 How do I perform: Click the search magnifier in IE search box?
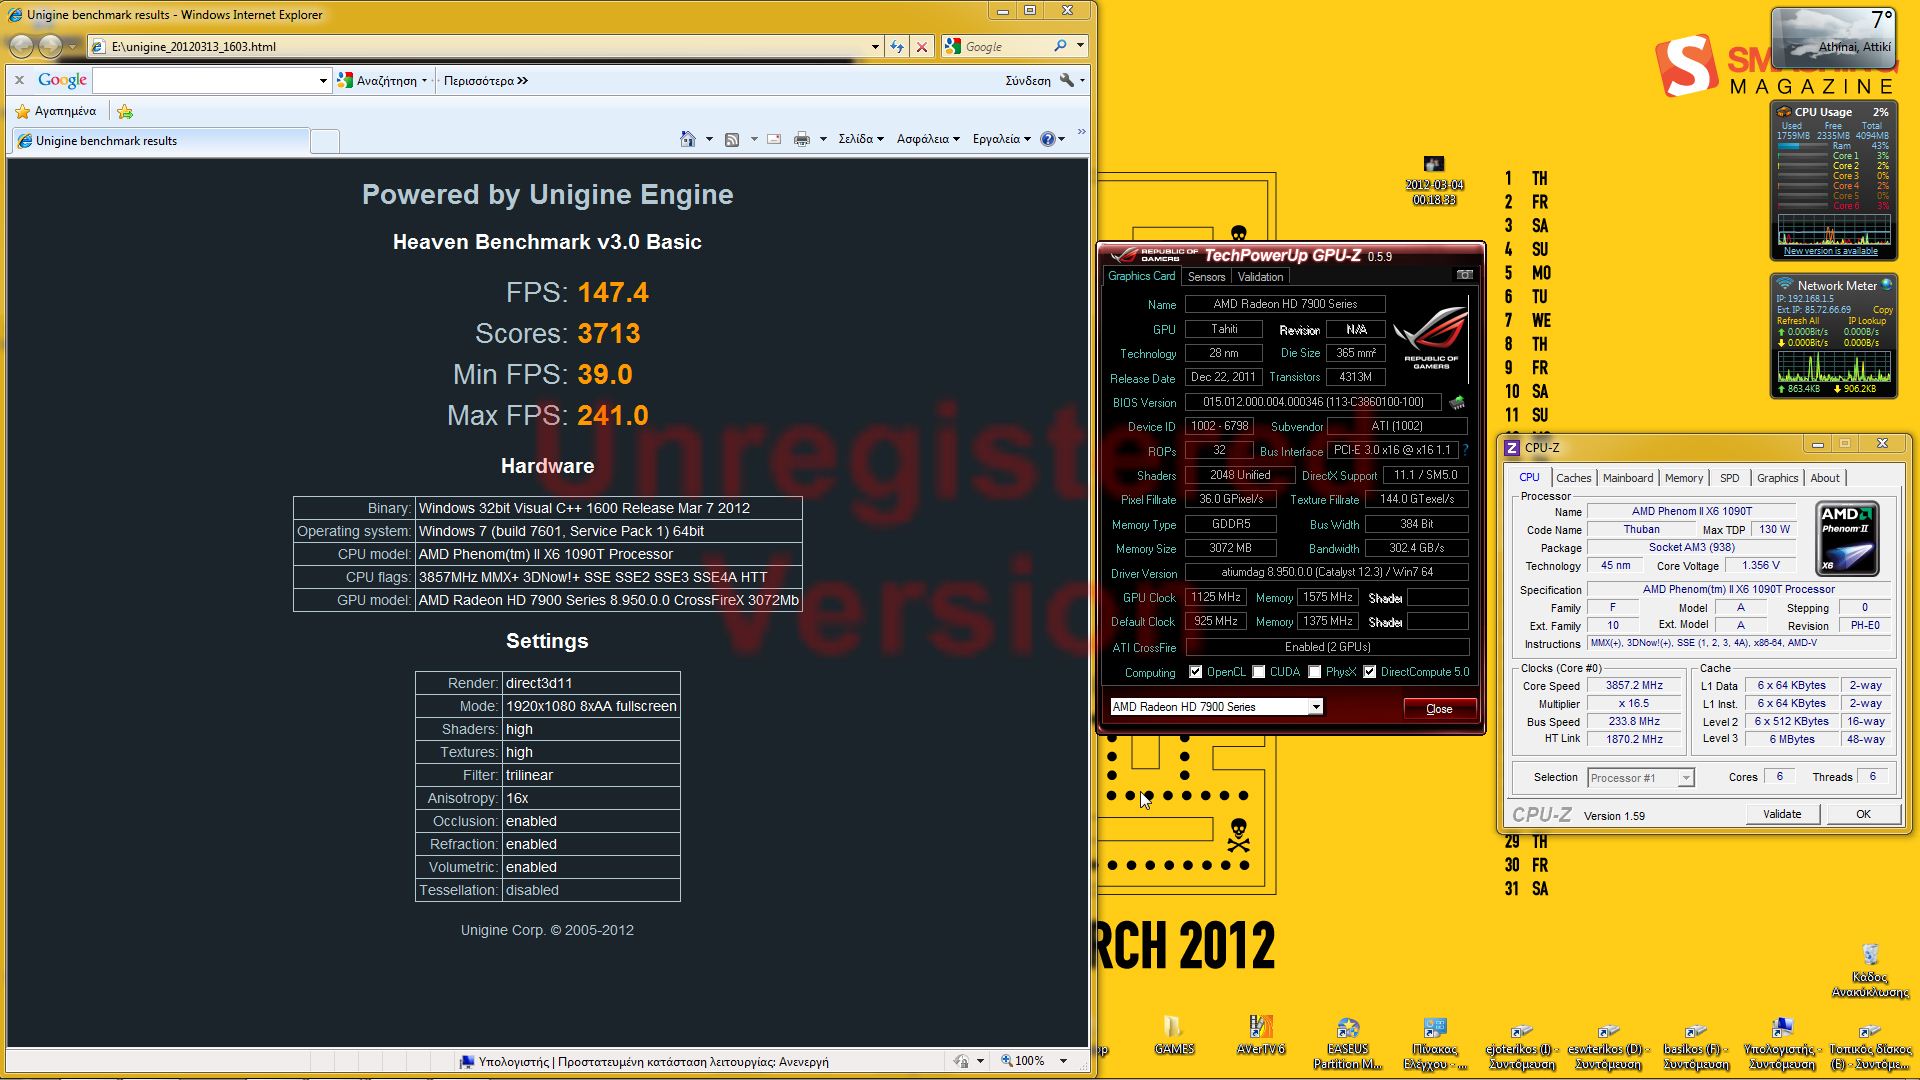(1060, 46)
